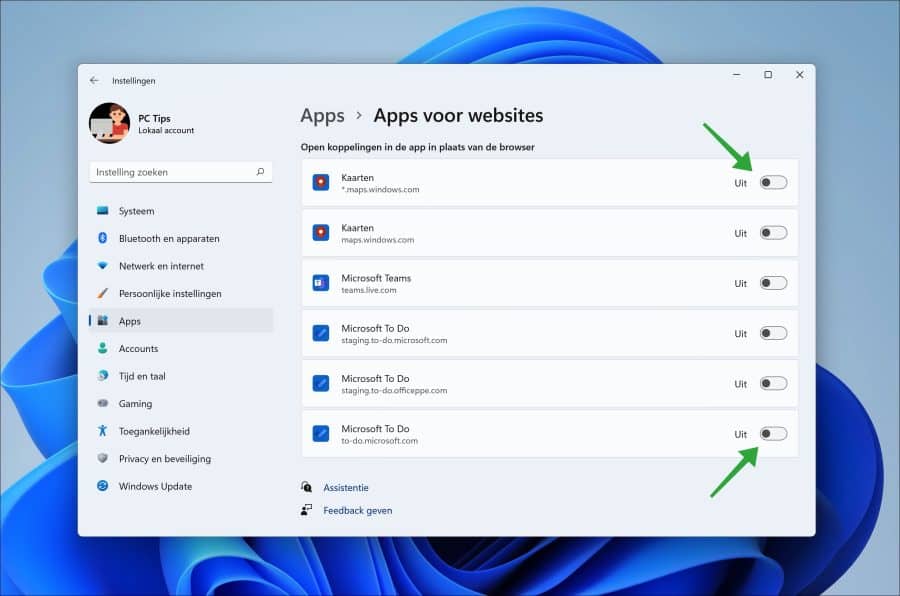Click the search magnifier icon
Screen dimensions: 900x596
pyautogui.click(x=260, y=172)
